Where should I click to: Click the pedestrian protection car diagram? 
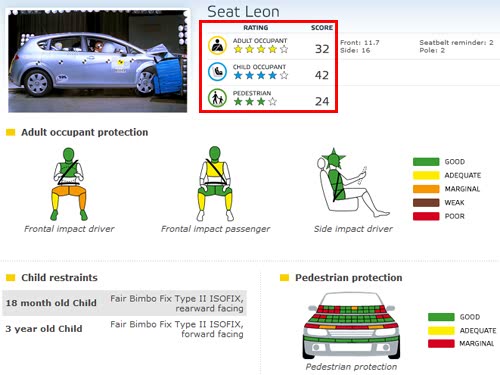click(351, 325)
